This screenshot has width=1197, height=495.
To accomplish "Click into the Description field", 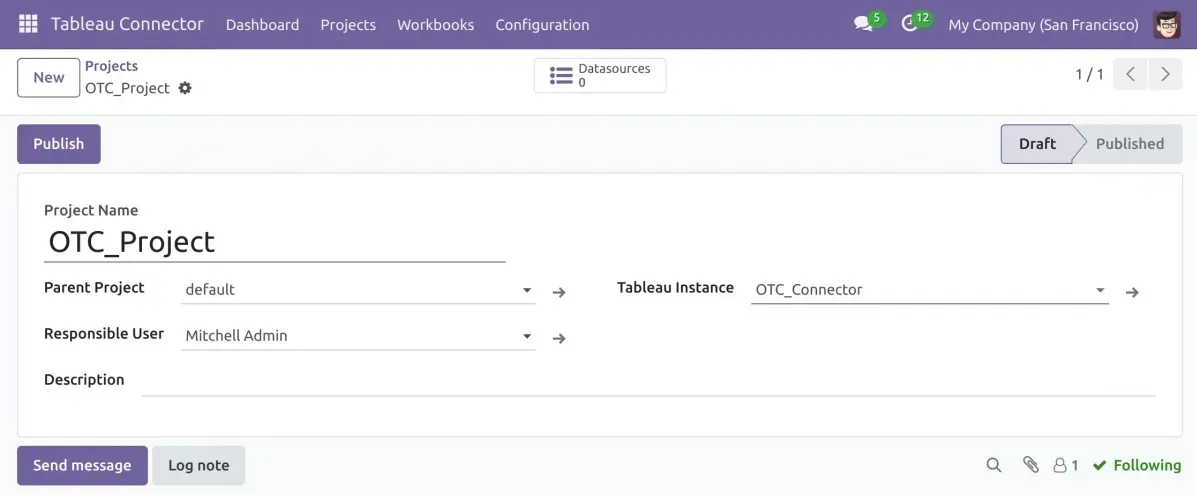I will tap(649, 381).
